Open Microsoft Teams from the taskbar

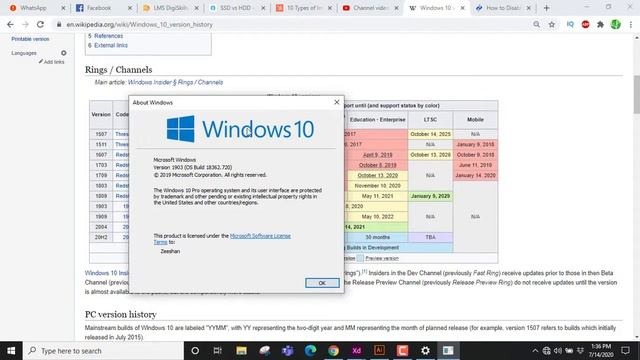coord(287,351)
